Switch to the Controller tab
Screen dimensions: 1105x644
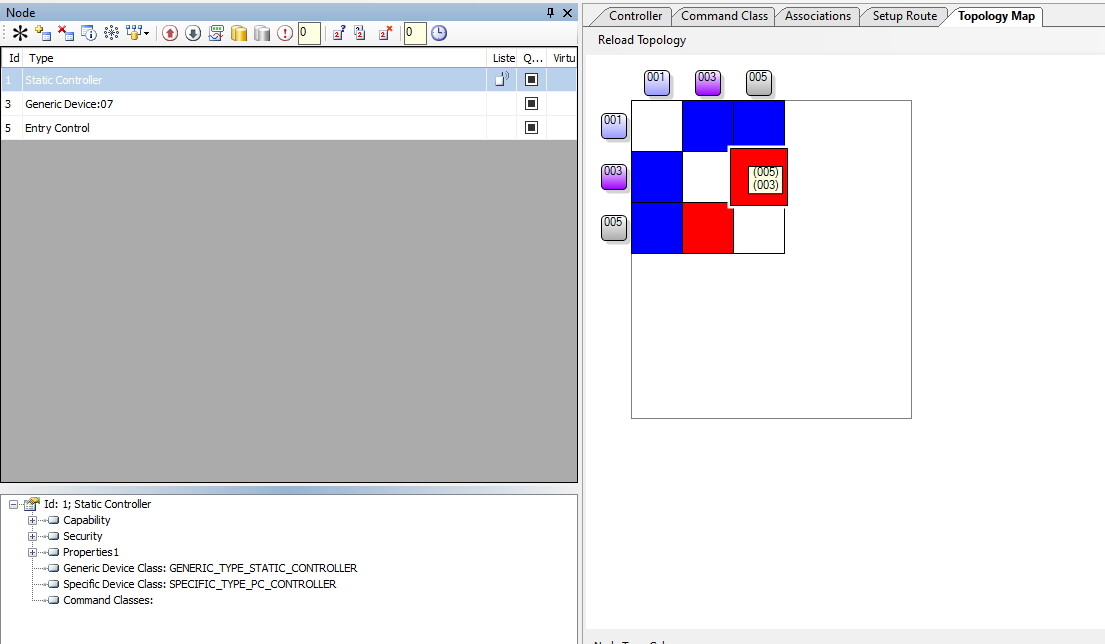pyautogui.click(x=635, y=16)
